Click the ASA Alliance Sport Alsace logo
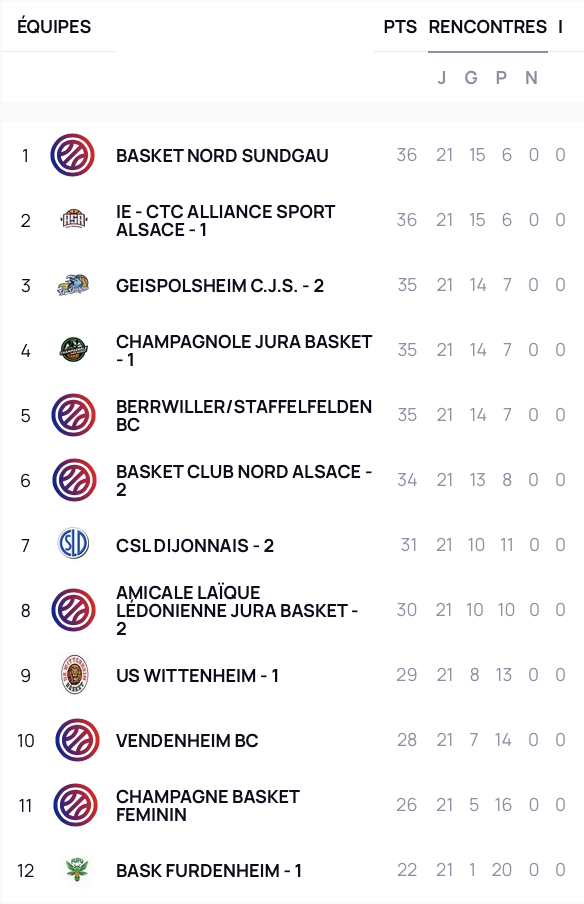This screenshot has width=584, height=904. [74, 220]
